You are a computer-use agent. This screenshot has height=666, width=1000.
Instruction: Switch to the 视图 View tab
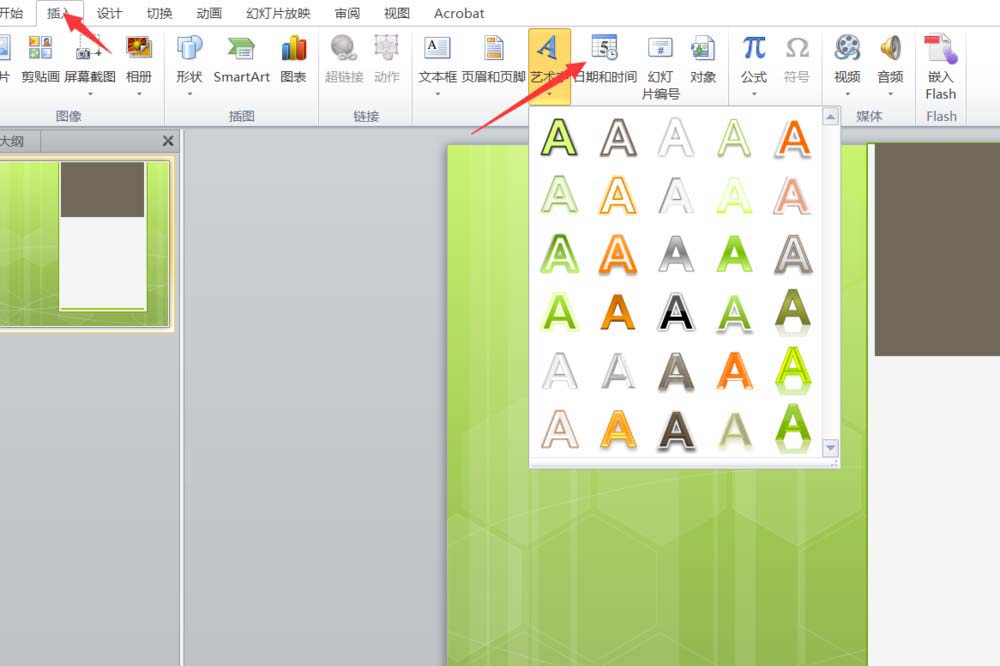click(x=397, y=13)
